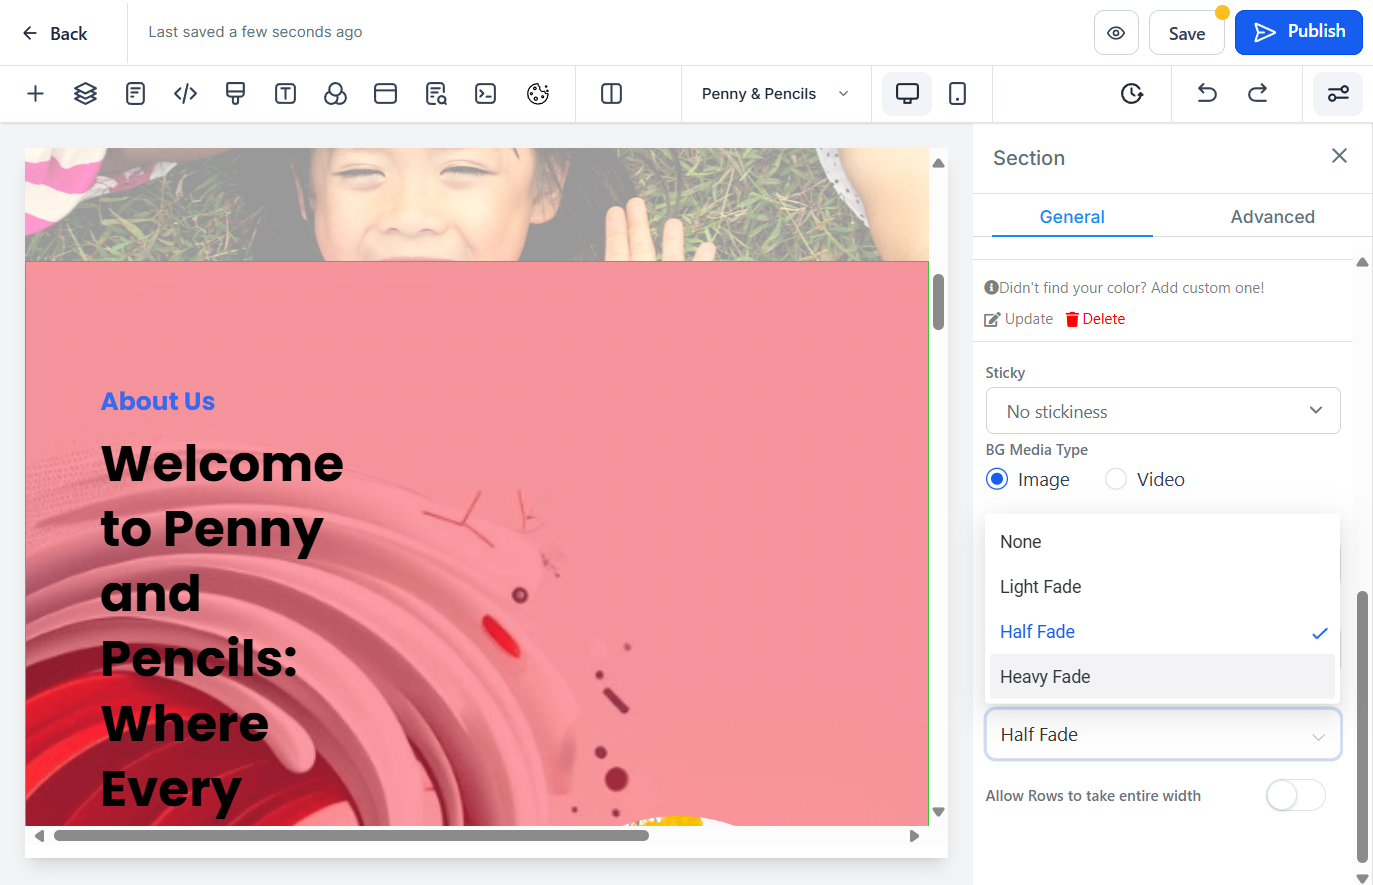Open the overlapping circles color icon

[335, 94]
